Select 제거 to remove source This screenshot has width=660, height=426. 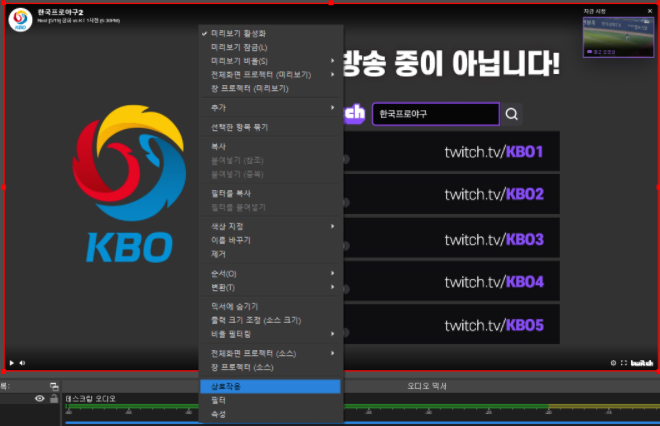[x=270, y=254]
